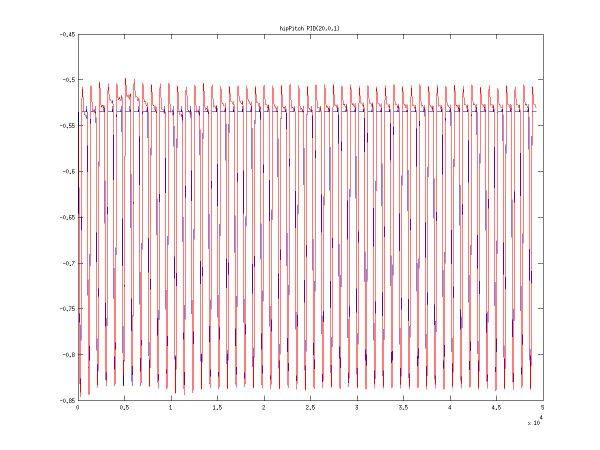Click the y-axis label -0.7
600x450 pixels.
click(69, 263)
